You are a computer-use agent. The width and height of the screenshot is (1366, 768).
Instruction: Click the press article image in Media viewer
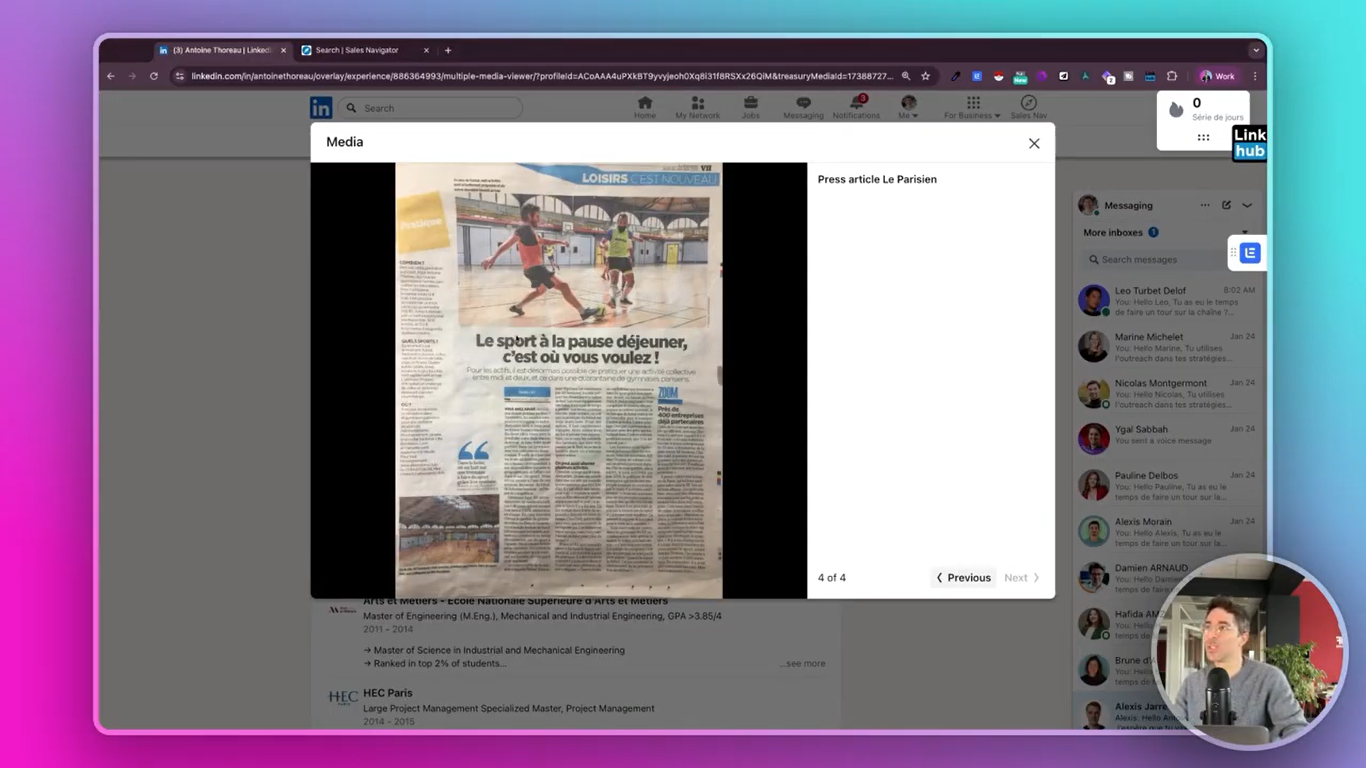(559, 380)
